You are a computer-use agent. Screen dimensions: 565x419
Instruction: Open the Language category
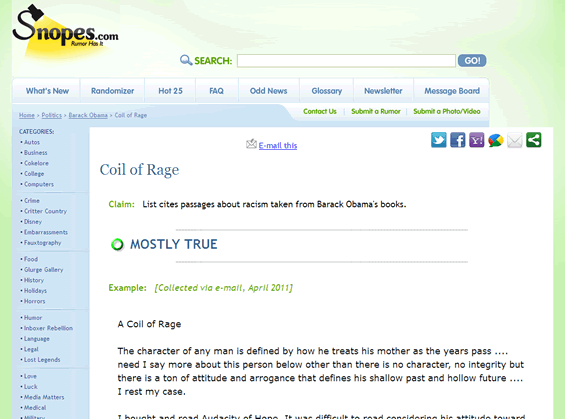click(x=37, y=339)
